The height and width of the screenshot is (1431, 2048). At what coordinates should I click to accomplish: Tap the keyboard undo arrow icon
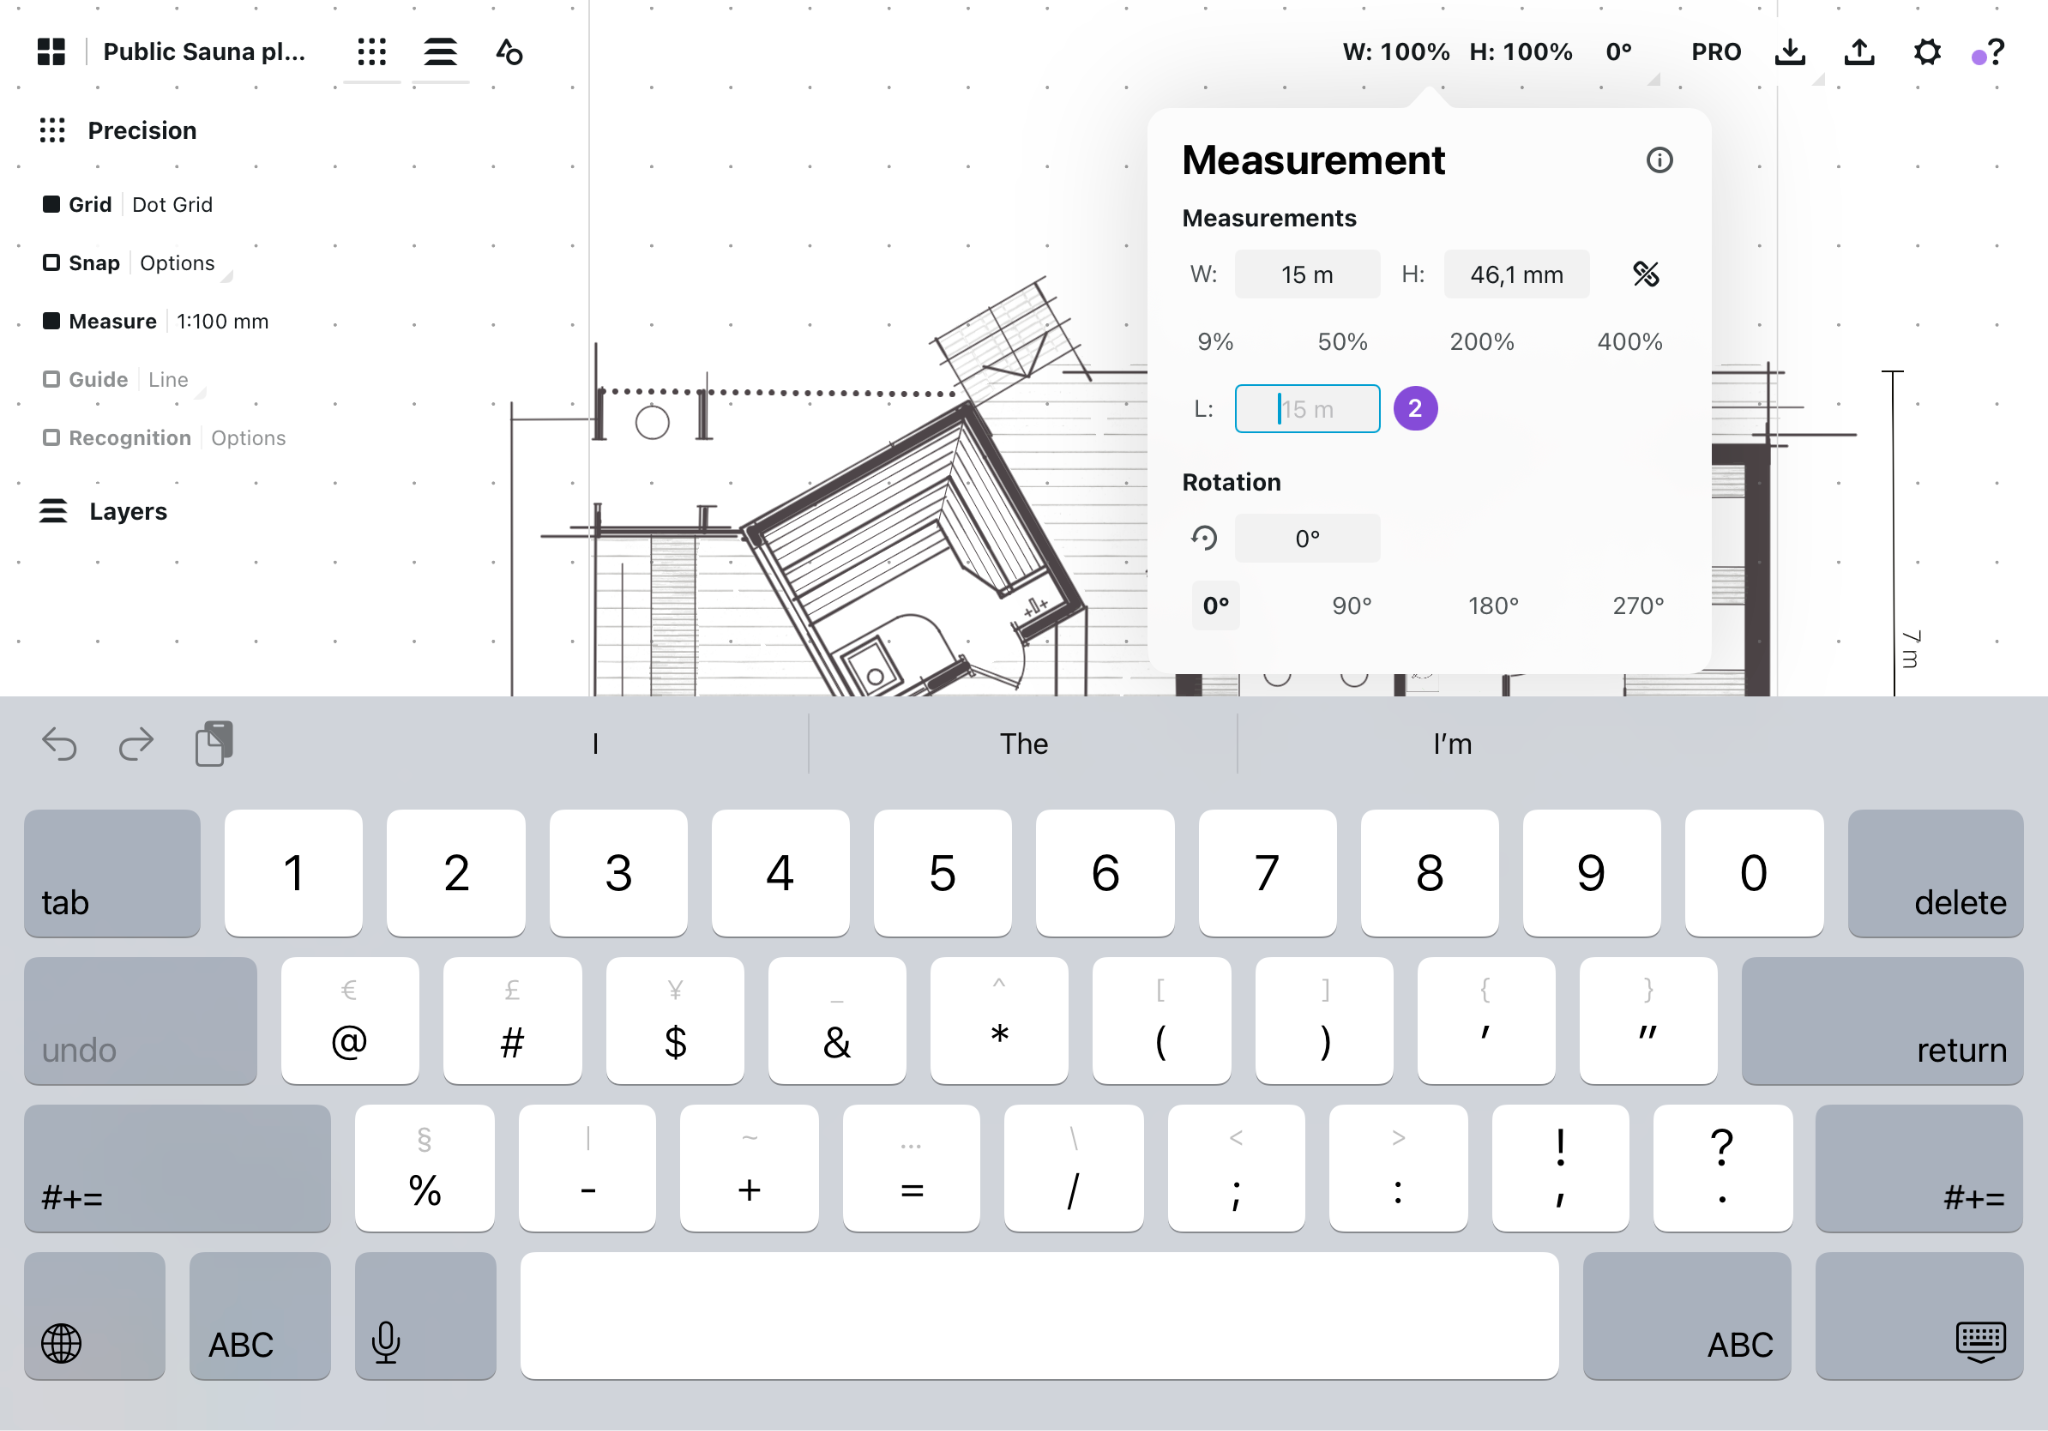coord(59,744)
